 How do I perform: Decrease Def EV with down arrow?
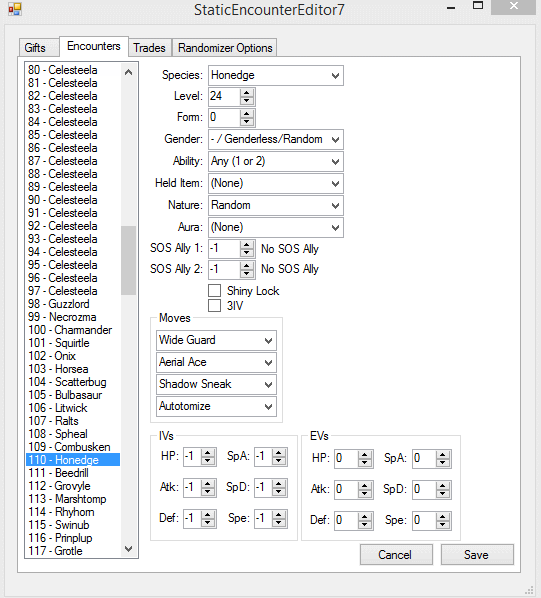coord(365,525)
